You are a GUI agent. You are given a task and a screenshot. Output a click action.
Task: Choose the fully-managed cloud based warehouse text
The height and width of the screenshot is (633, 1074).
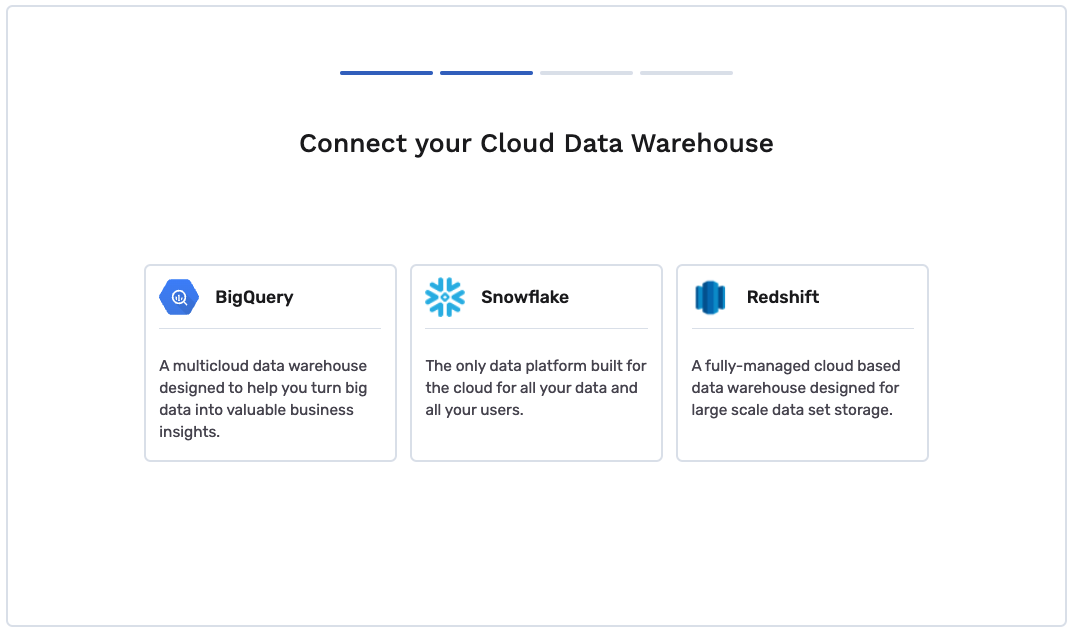coord(796,388)
